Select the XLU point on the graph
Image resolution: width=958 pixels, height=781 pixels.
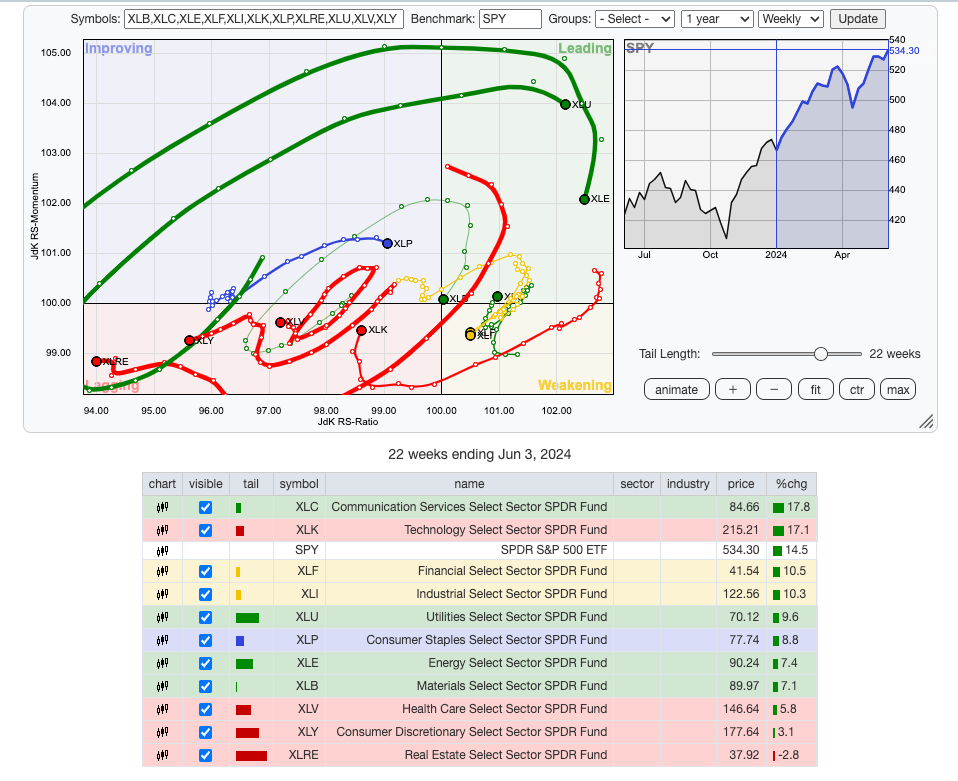pyautogui.click(x=565, y=104)
